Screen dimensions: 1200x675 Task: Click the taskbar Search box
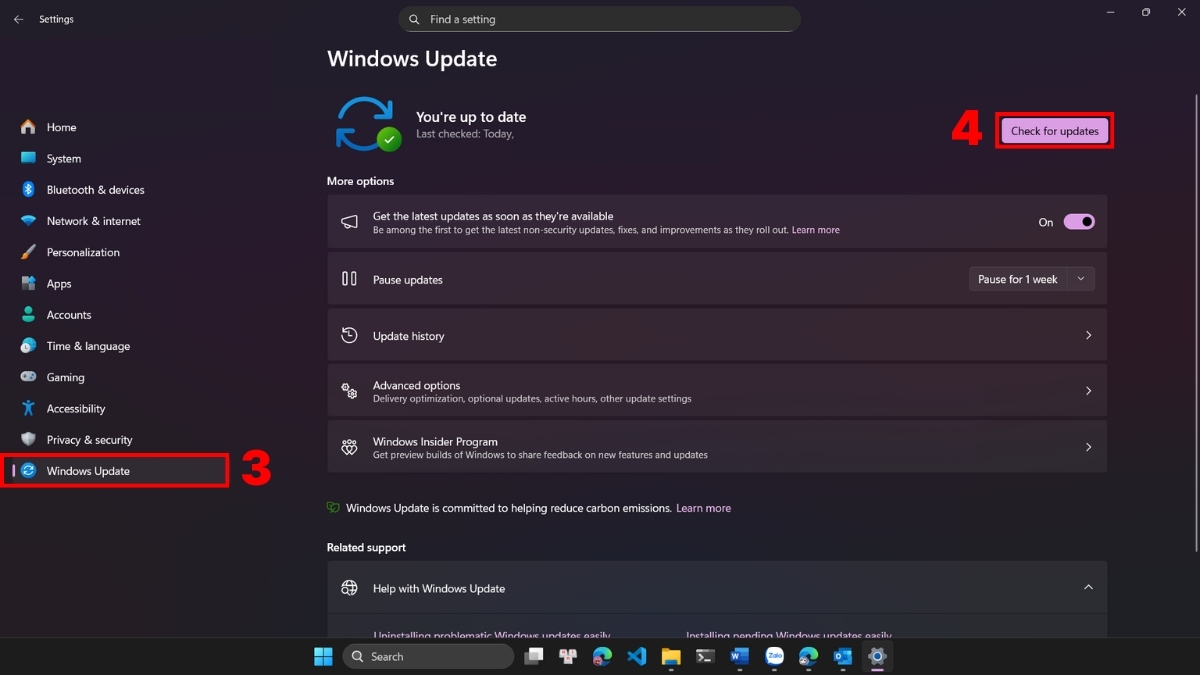(428, 656)
